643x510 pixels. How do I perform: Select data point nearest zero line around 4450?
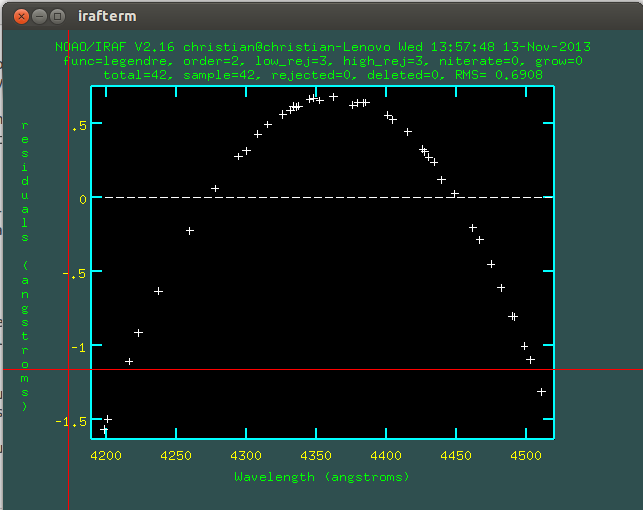pos(454,194)
